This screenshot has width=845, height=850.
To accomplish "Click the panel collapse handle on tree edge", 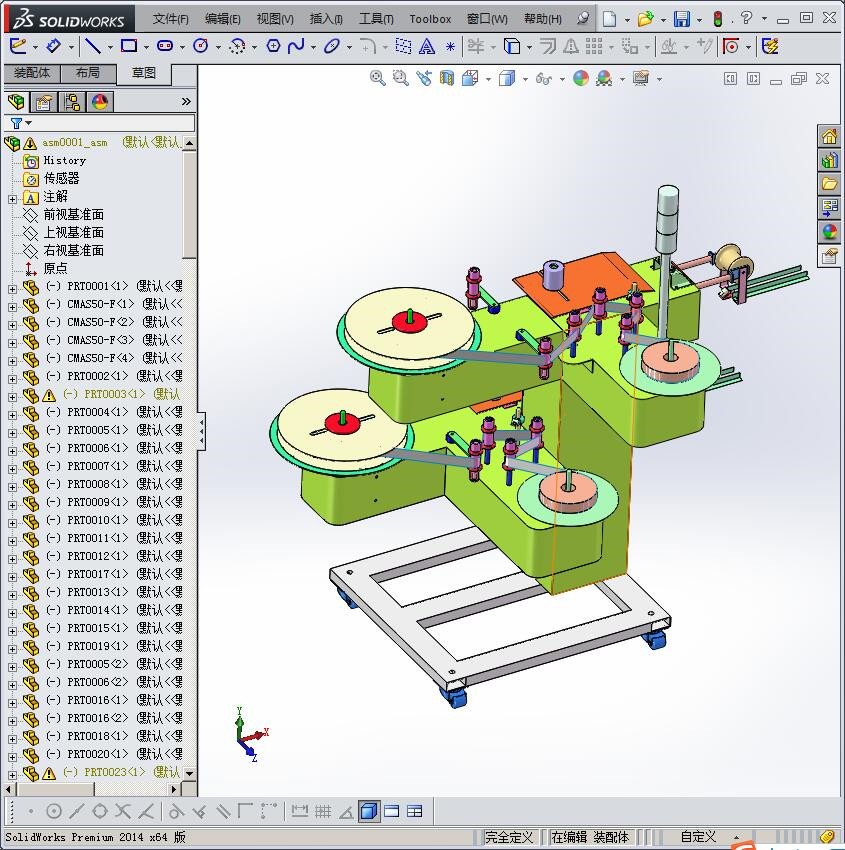I will tap(202, 432).
